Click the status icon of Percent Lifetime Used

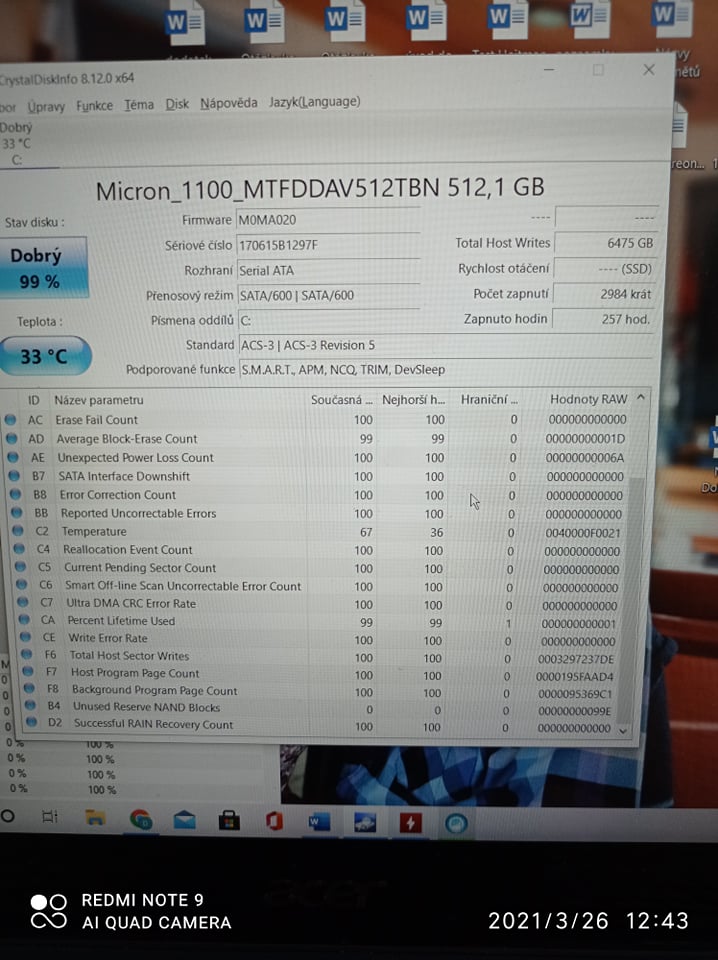pyautogui.click(x=24, y=620)
